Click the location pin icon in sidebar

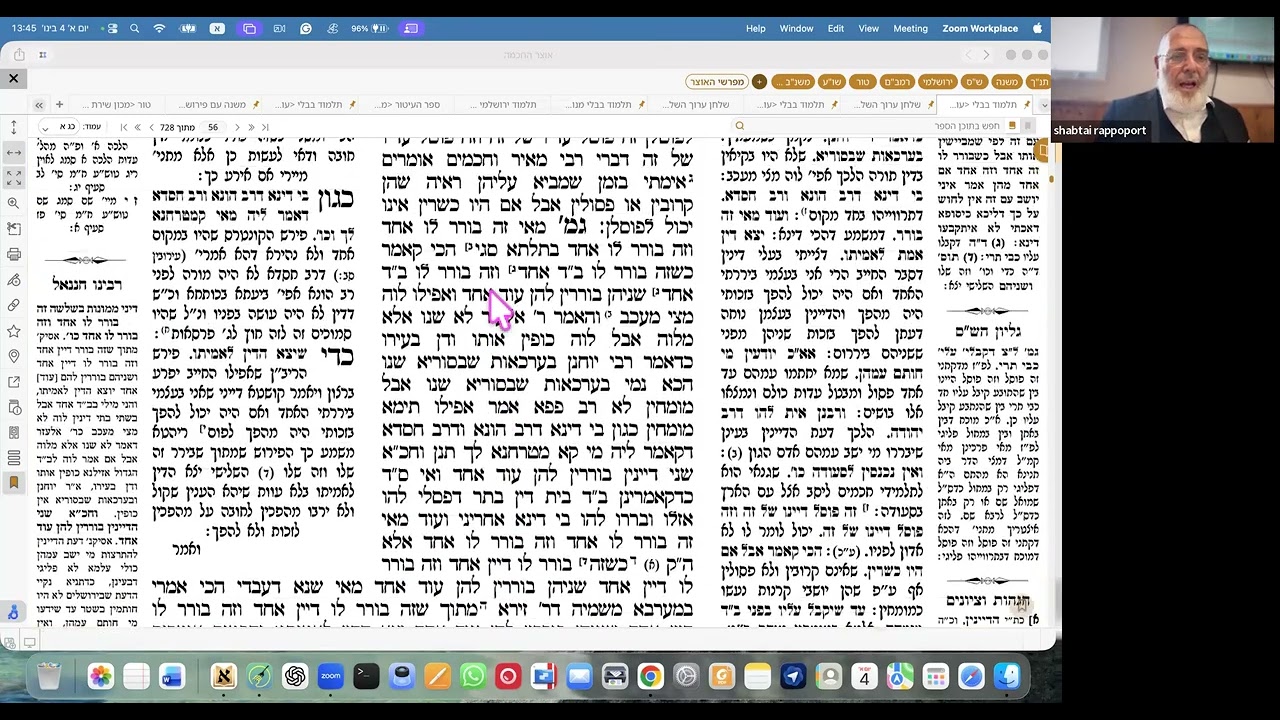[x=13, y=356]
